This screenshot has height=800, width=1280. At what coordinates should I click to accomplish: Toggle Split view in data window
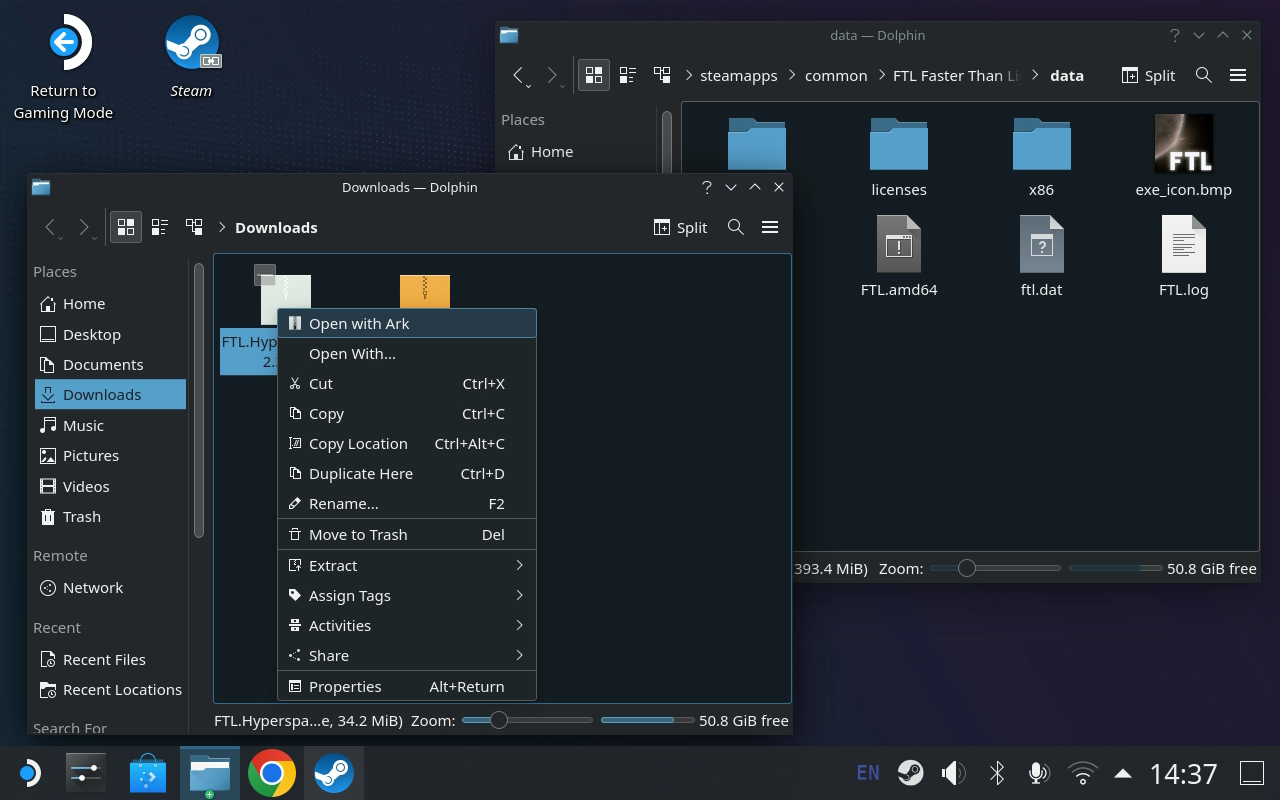tap(1148, 75)
